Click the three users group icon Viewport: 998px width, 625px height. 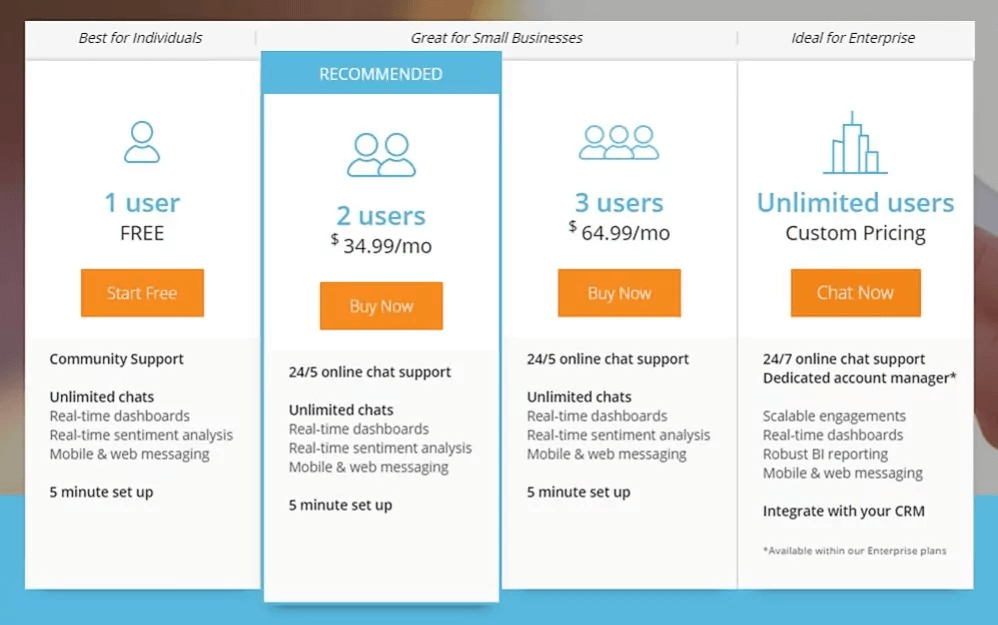619,142
